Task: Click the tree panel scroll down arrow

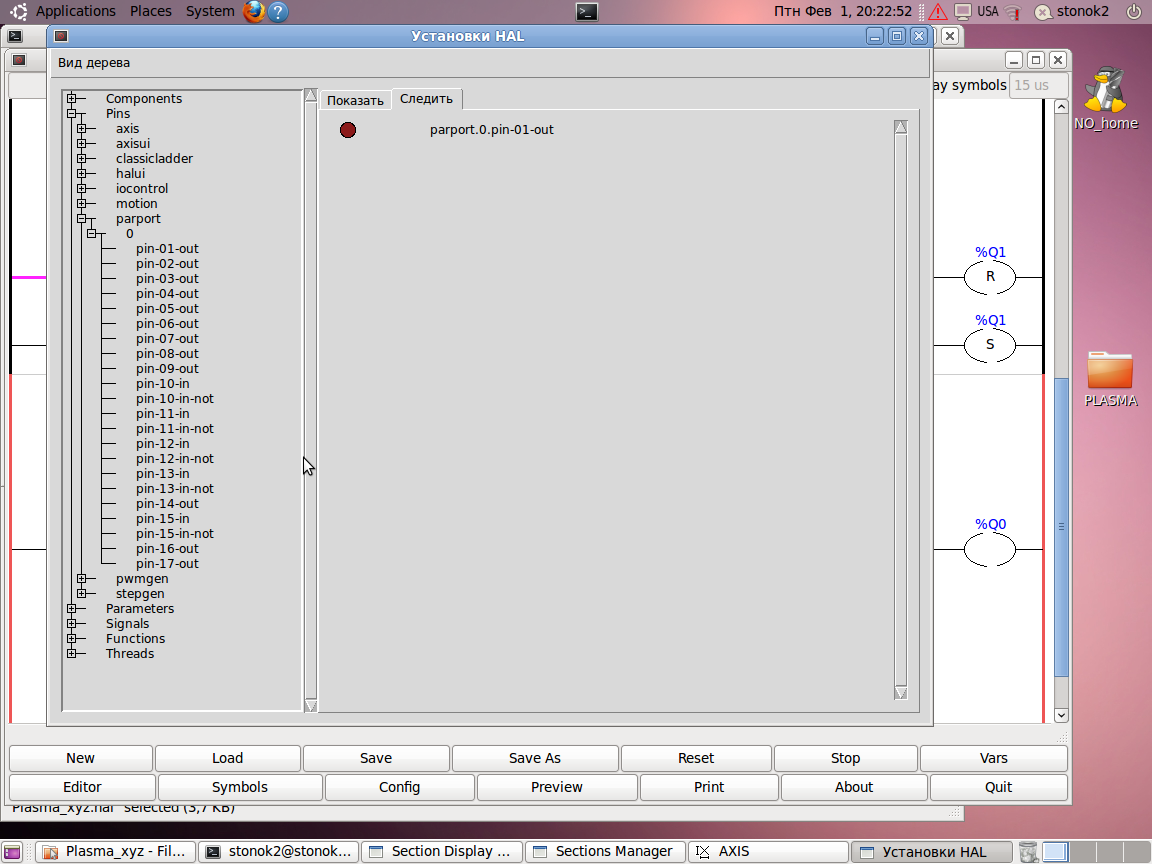Action: coord(311,705)
